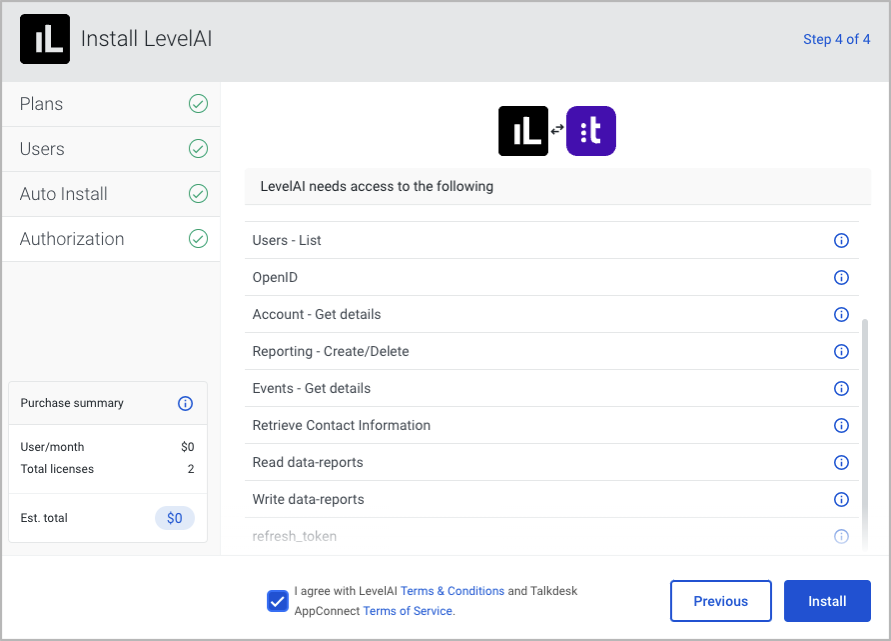Click the LevelAI logo in header
891x641 pixels.
pos(45,39)
